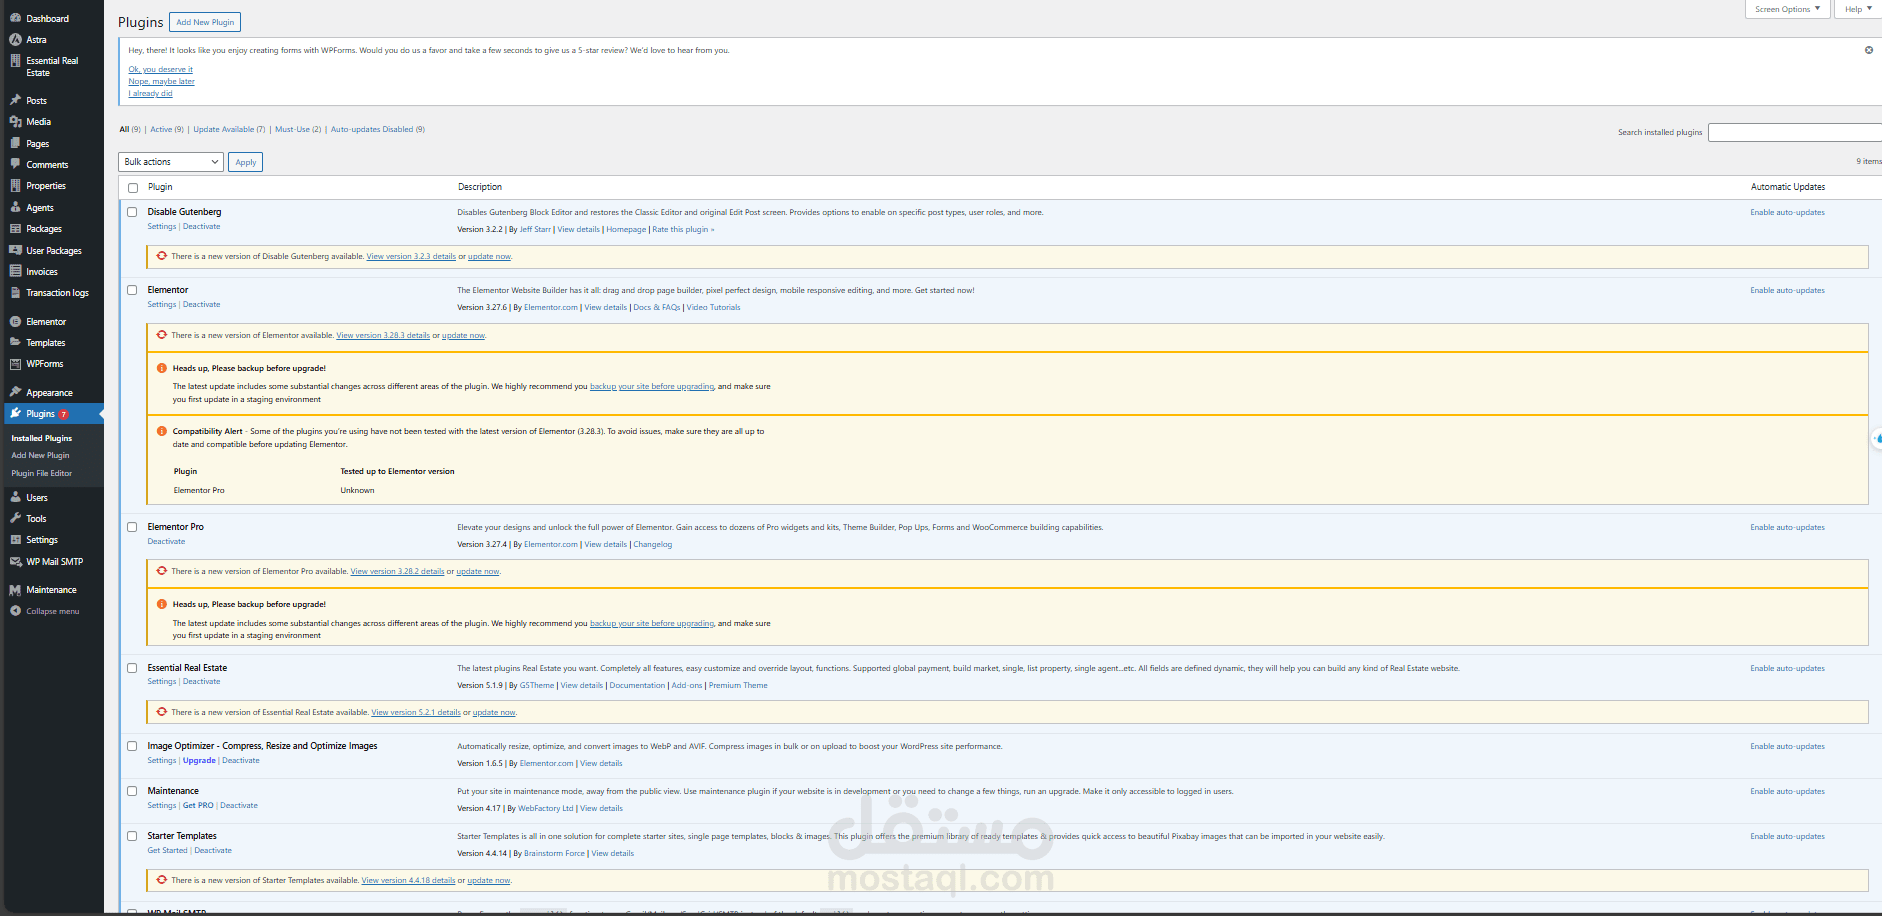Open the Bulk actions dropdown
Screen dimensions: 1882x916
(171, 162)
